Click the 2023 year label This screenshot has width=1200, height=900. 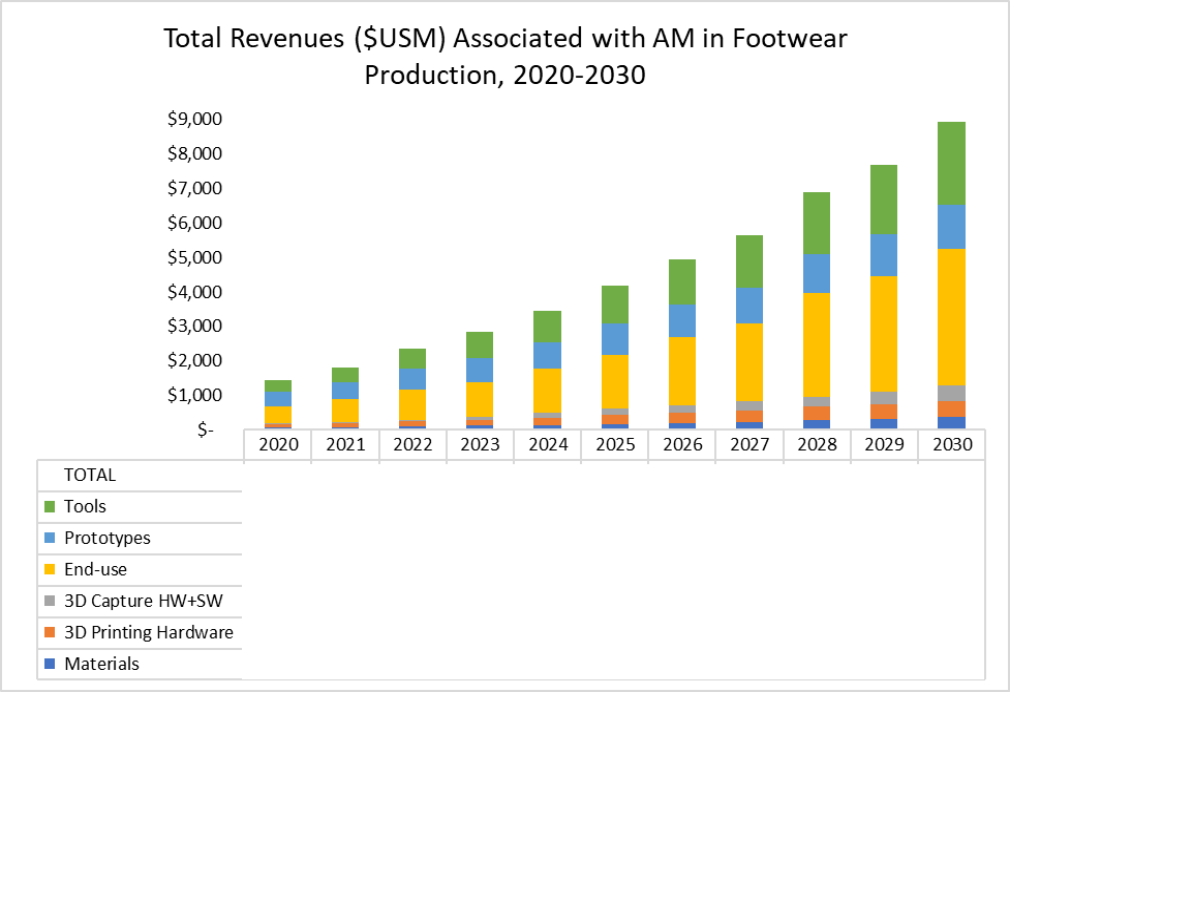point(480,445)
